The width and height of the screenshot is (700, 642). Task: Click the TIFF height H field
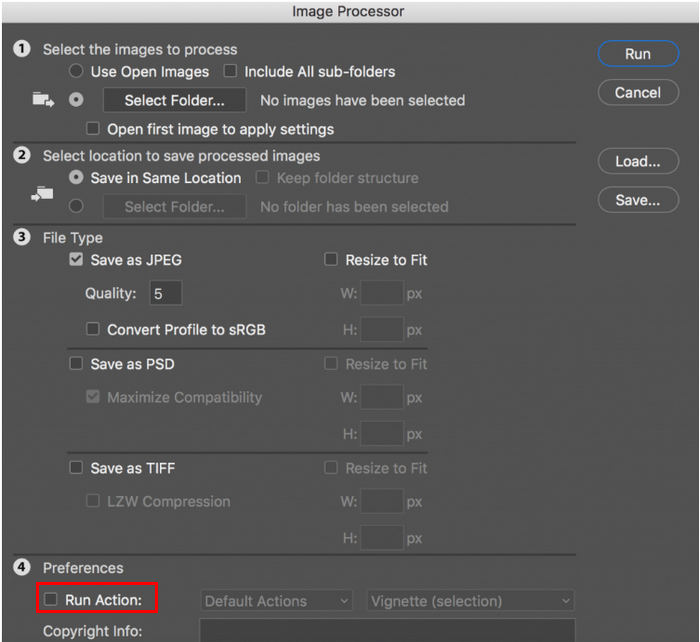pos(382,538)
